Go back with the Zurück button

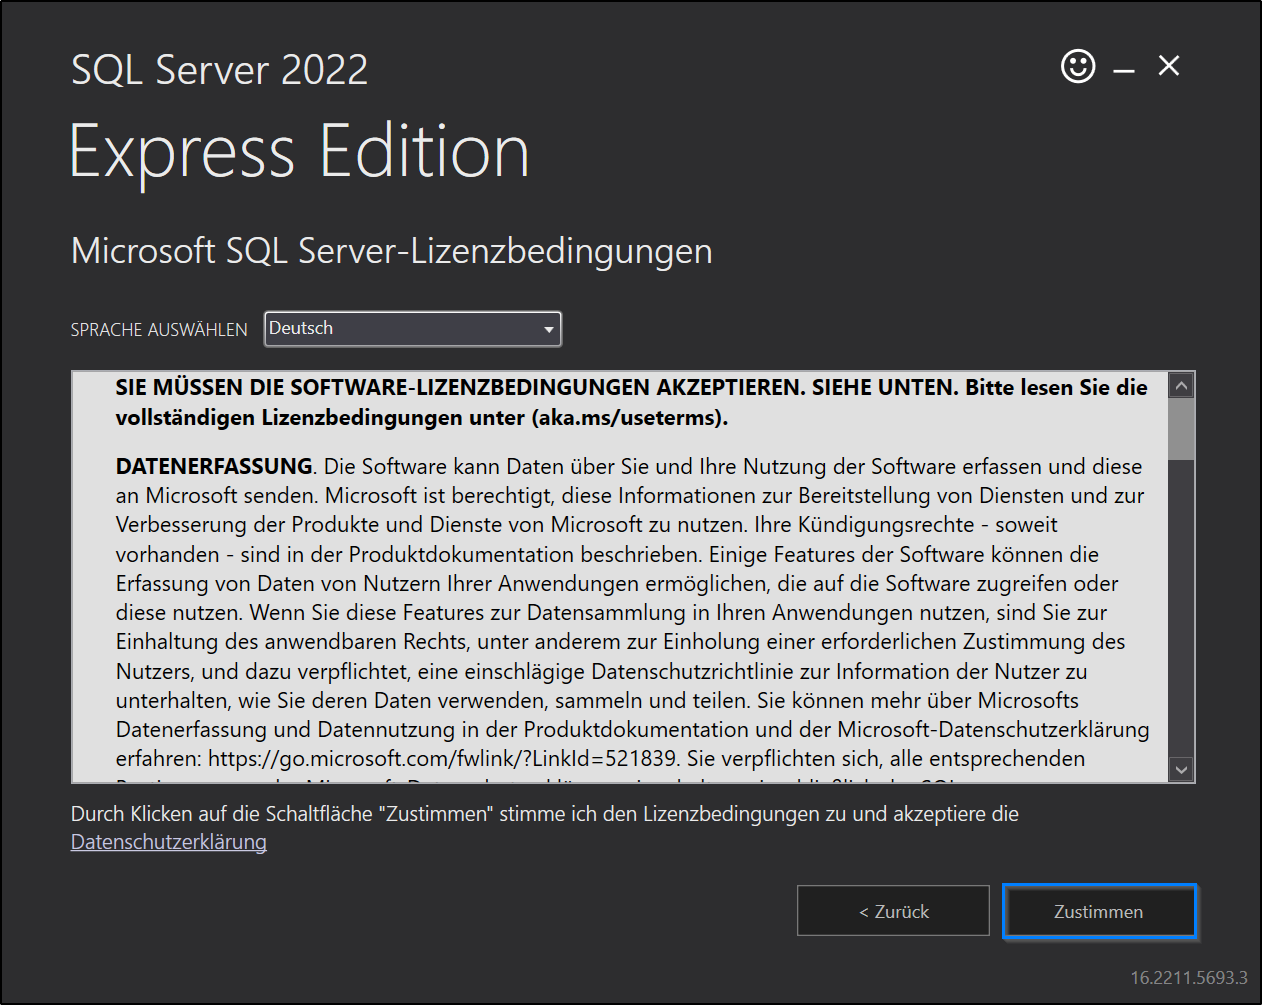pos(893,911)
